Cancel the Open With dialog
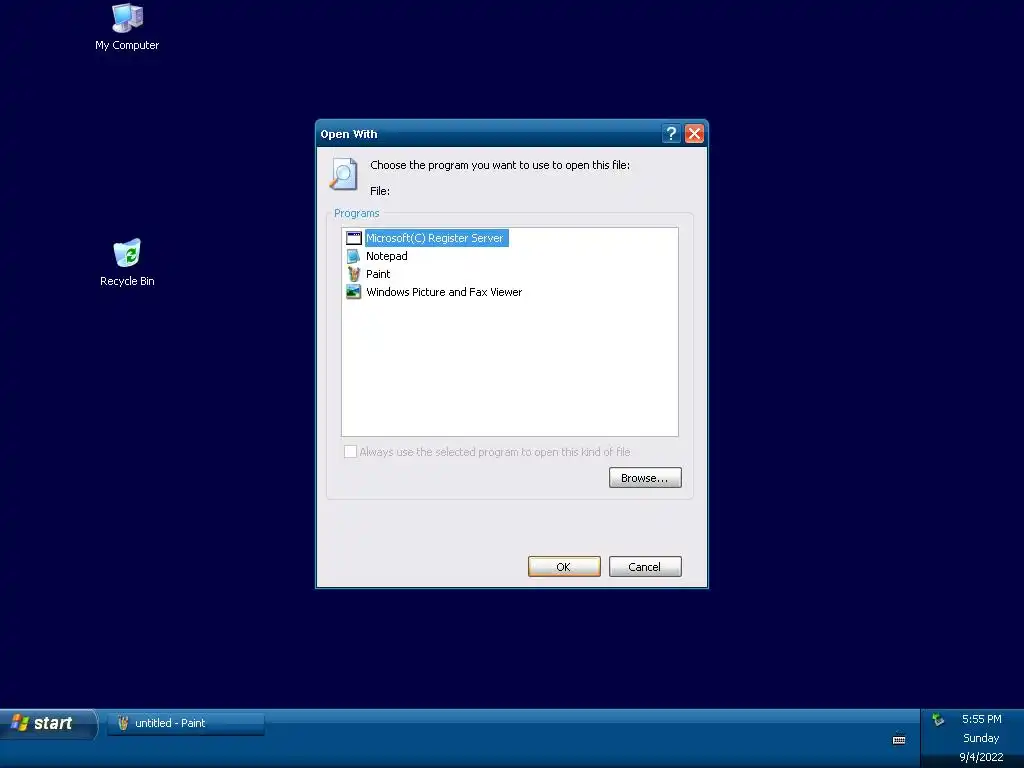1024x768 pixels. pyautogui.click(x=645, y=567)
